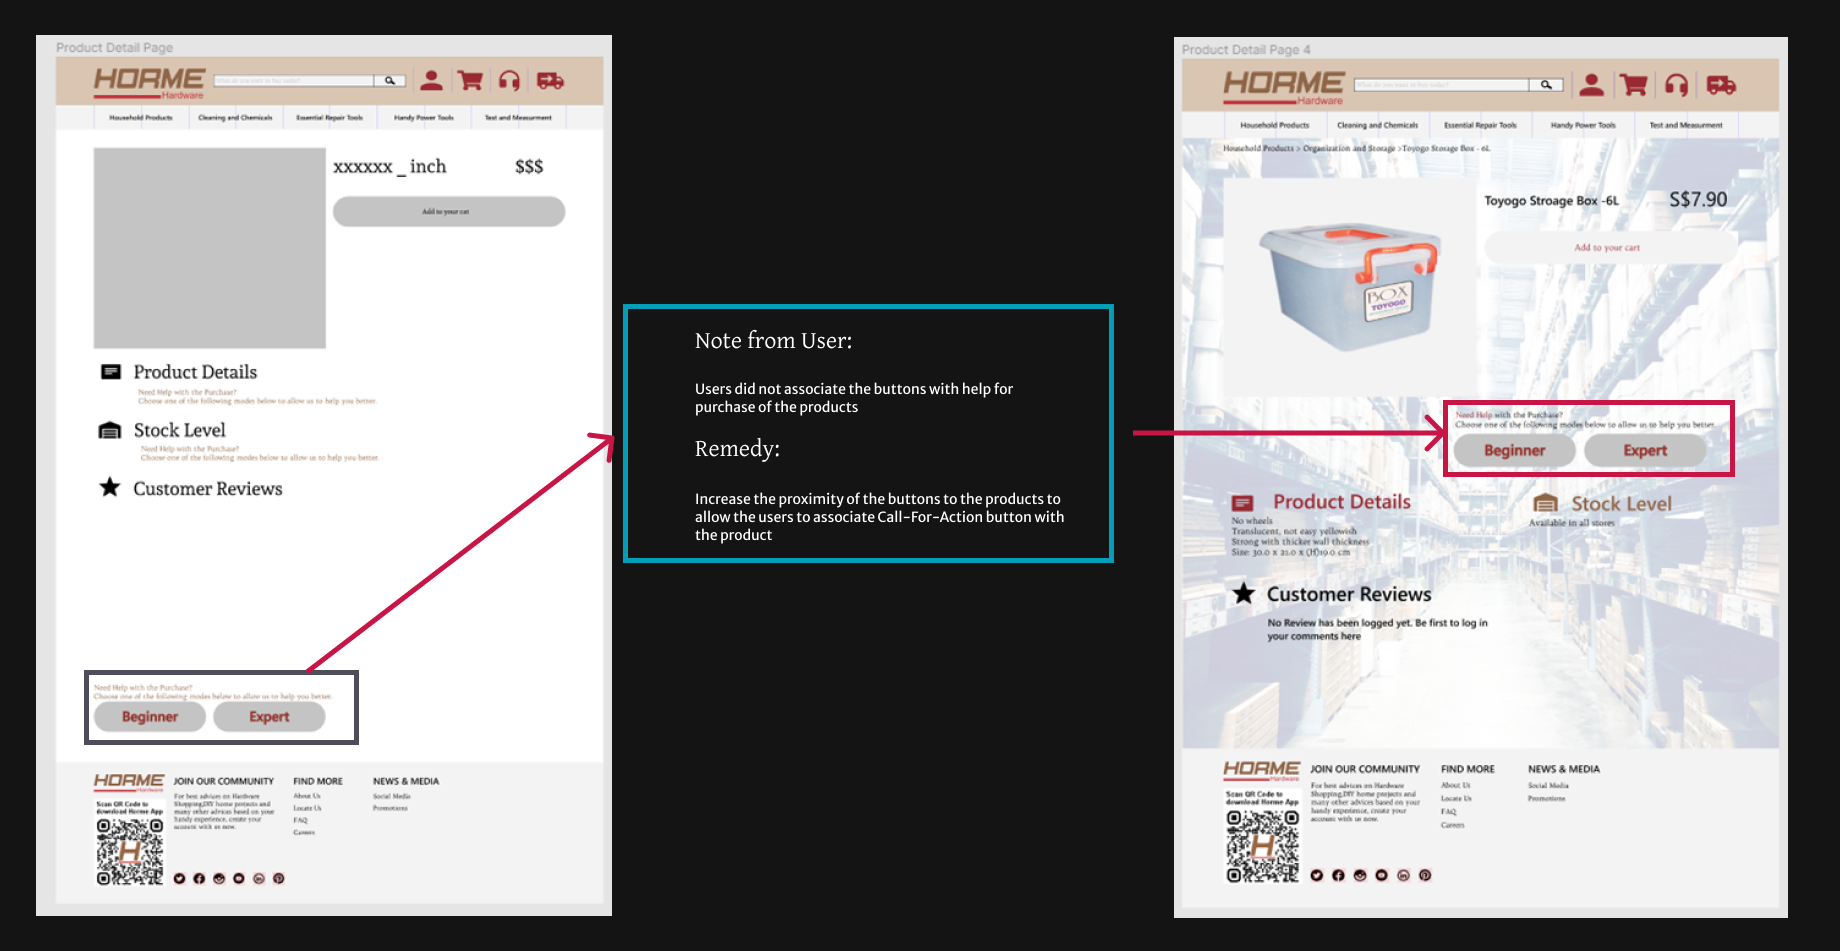Screen dimensions: 1840x951
Task: Open the Reddit icon in the Page 4 footer
Action: [1360, 875]
